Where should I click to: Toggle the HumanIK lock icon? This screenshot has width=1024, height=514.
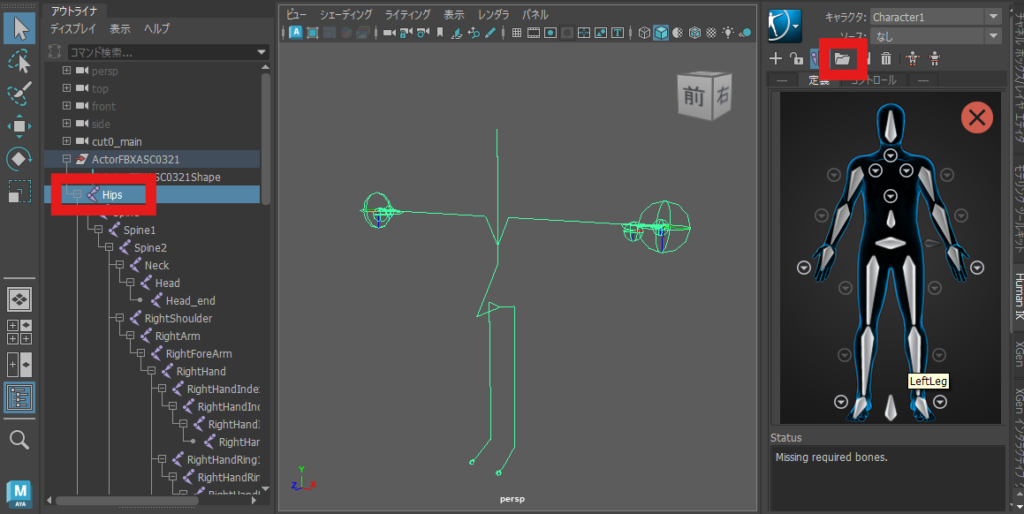(x=795, y=59)
